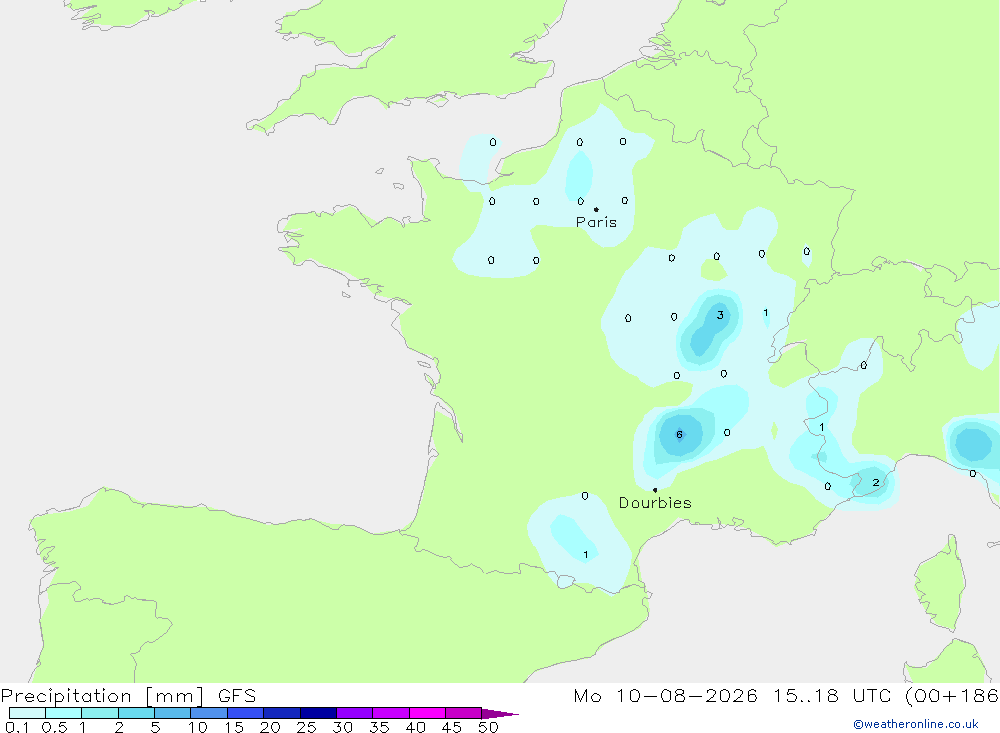Screen dimensions: 1000x733
Task: Open the weatheronline.co.uk copyright link
Action: (x=916, y=724)
